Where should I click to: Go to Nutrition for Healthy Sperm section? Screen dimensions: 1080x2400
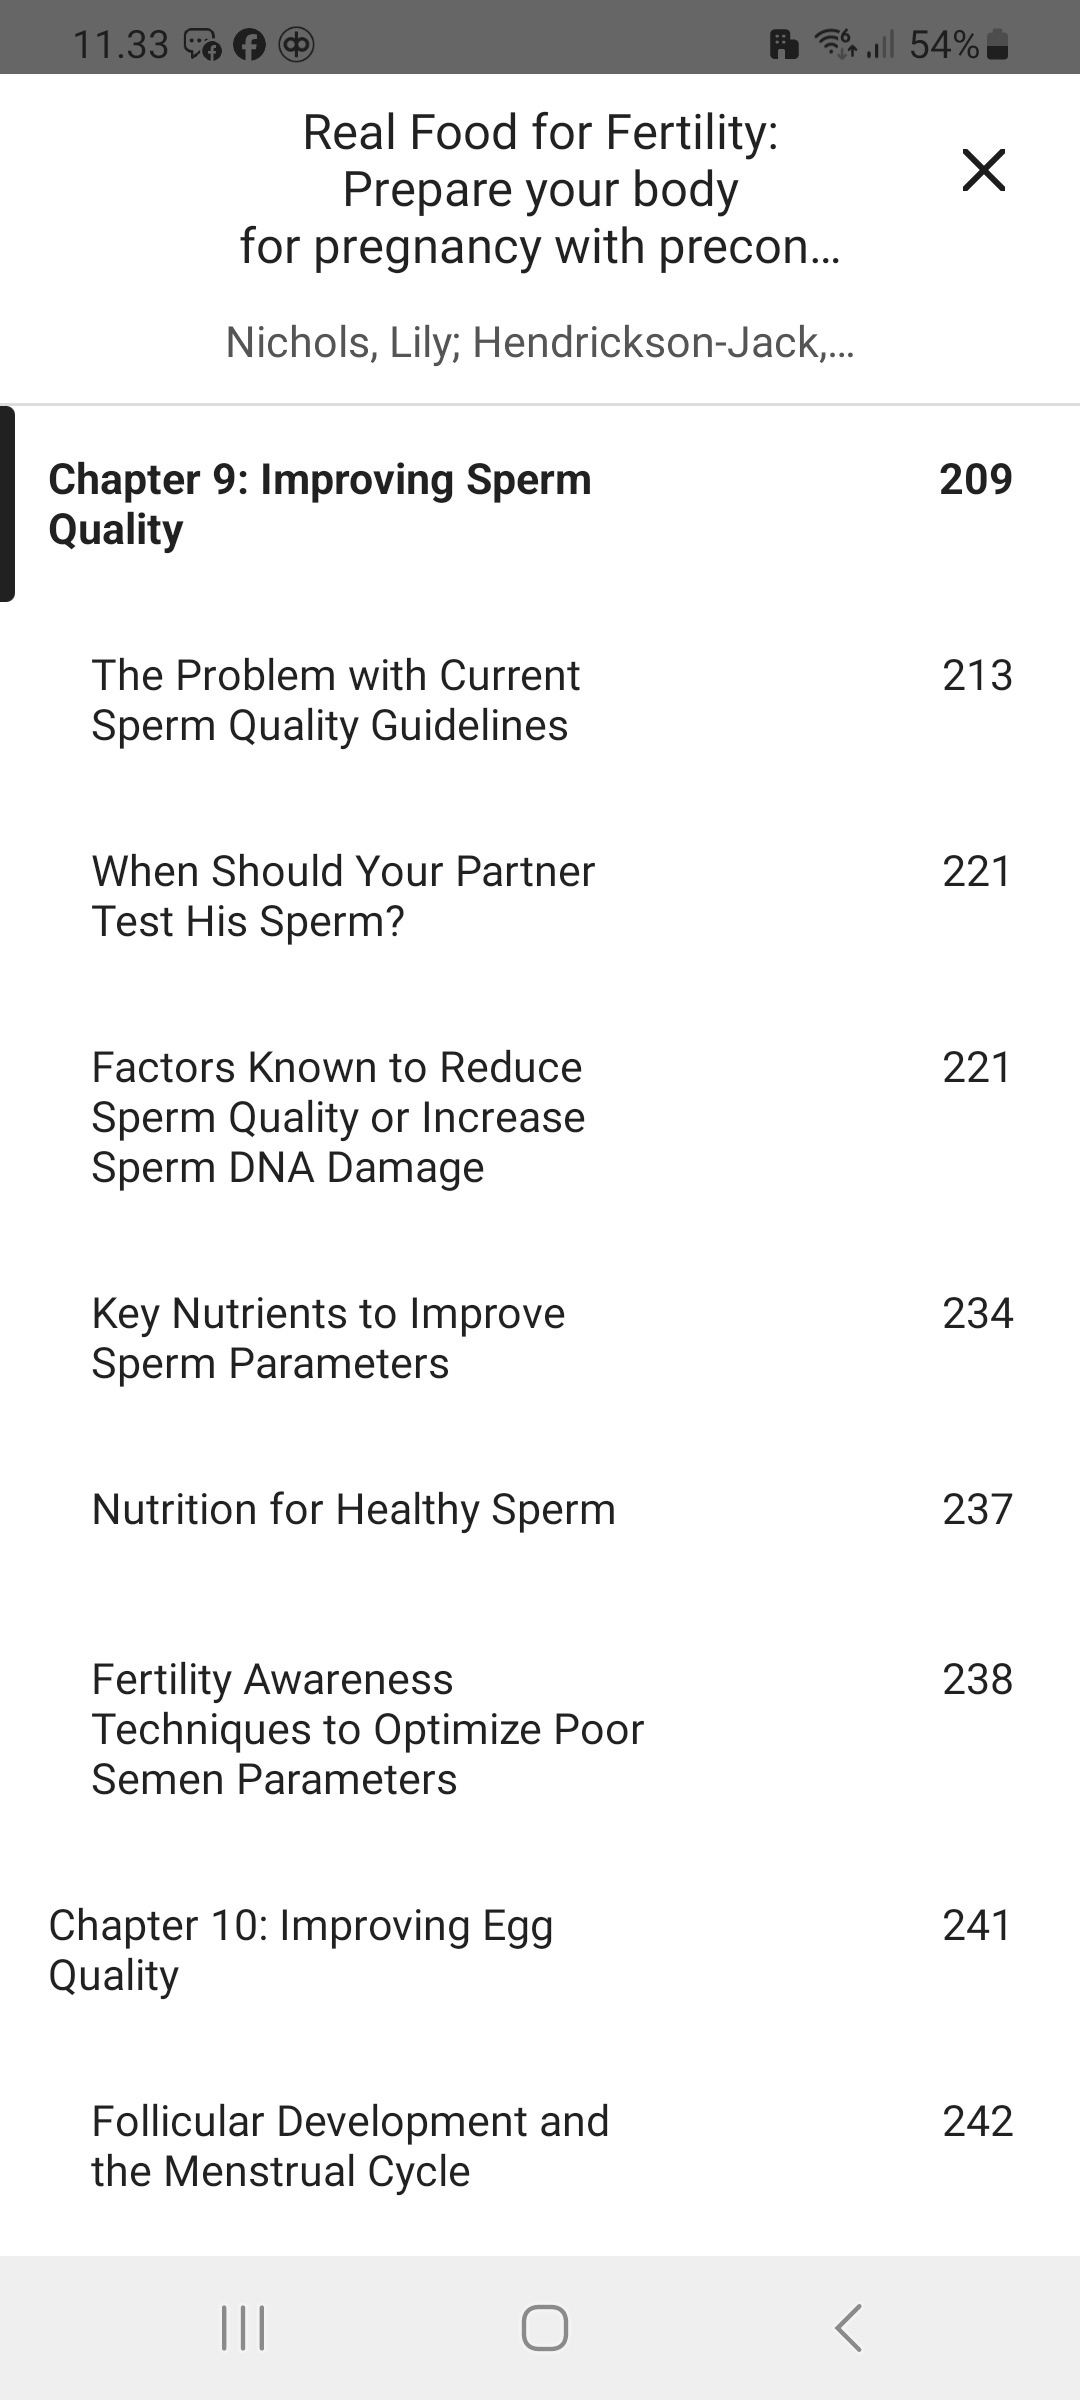pyautogui.click(x=353, y=1509)
